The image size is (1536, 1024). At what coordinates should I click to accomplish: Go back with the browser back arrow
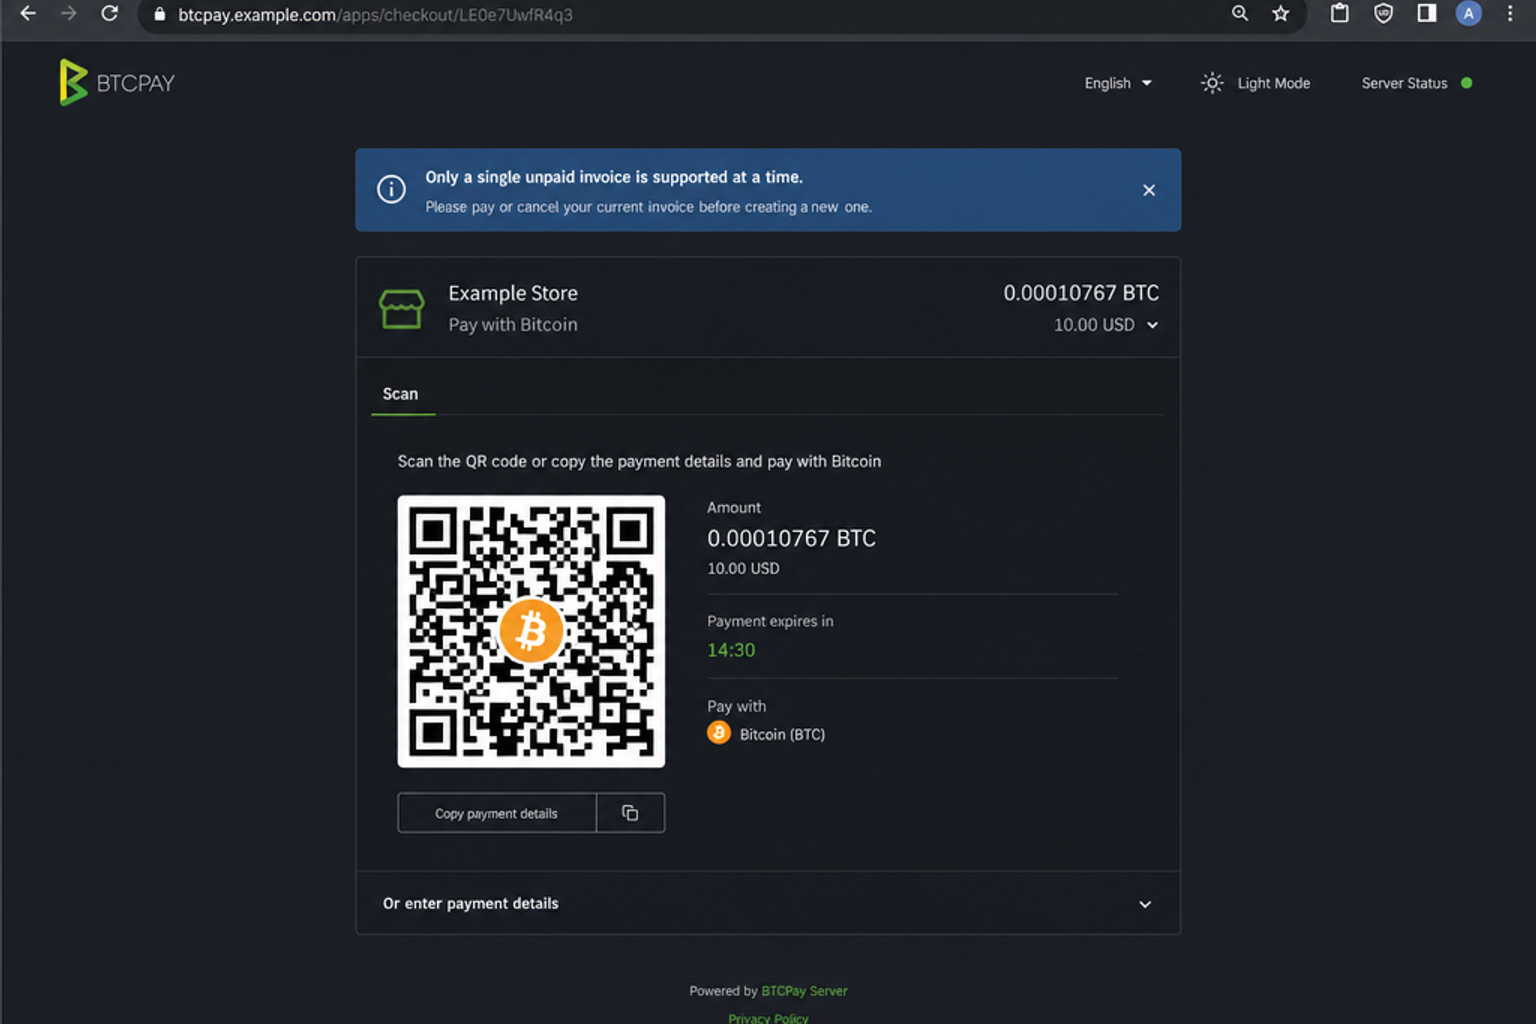point(28,14)
